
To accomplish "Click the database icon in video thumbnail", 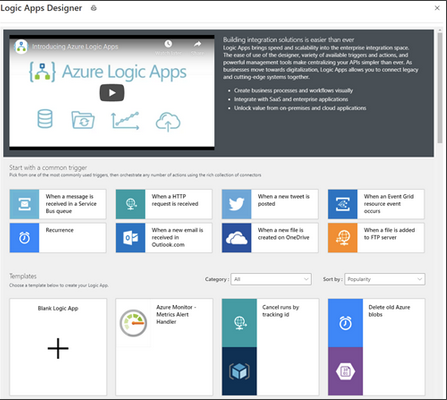I will tap(45, 119).
